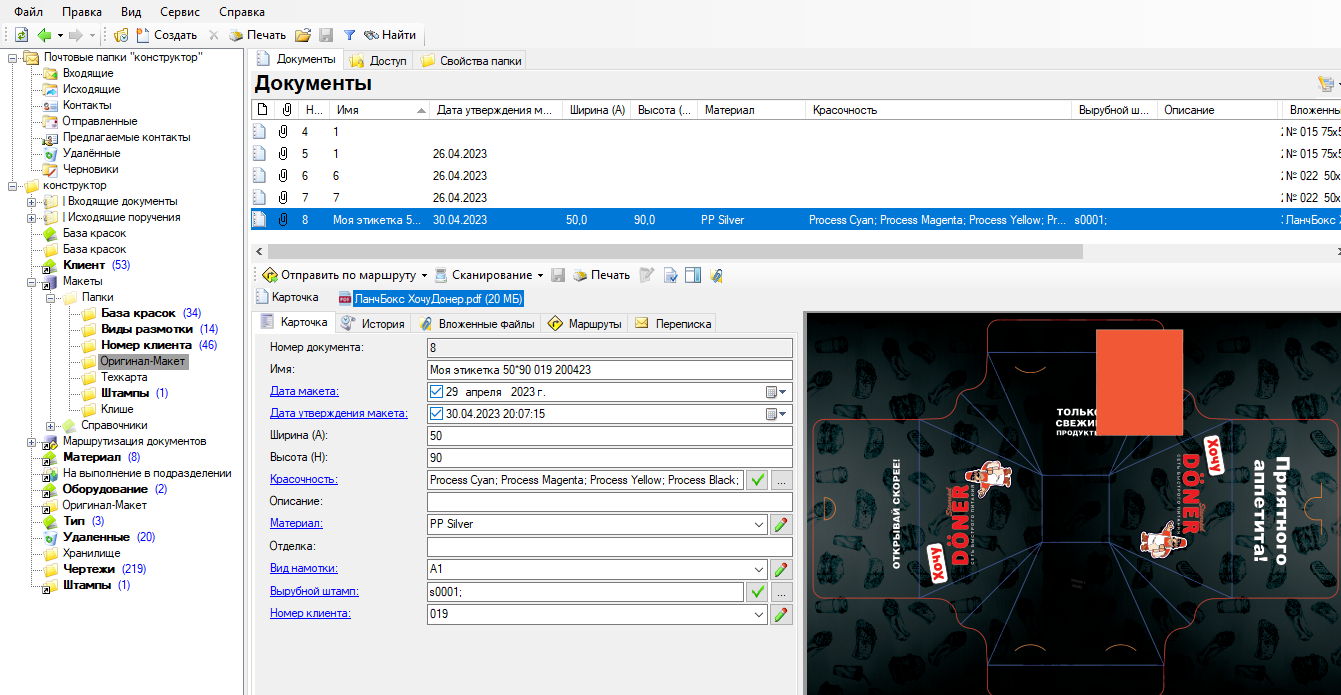Screen dimensions: 1341x695
Task: Click the panel layout icon in card toolbar
Action: click(693, 275)
